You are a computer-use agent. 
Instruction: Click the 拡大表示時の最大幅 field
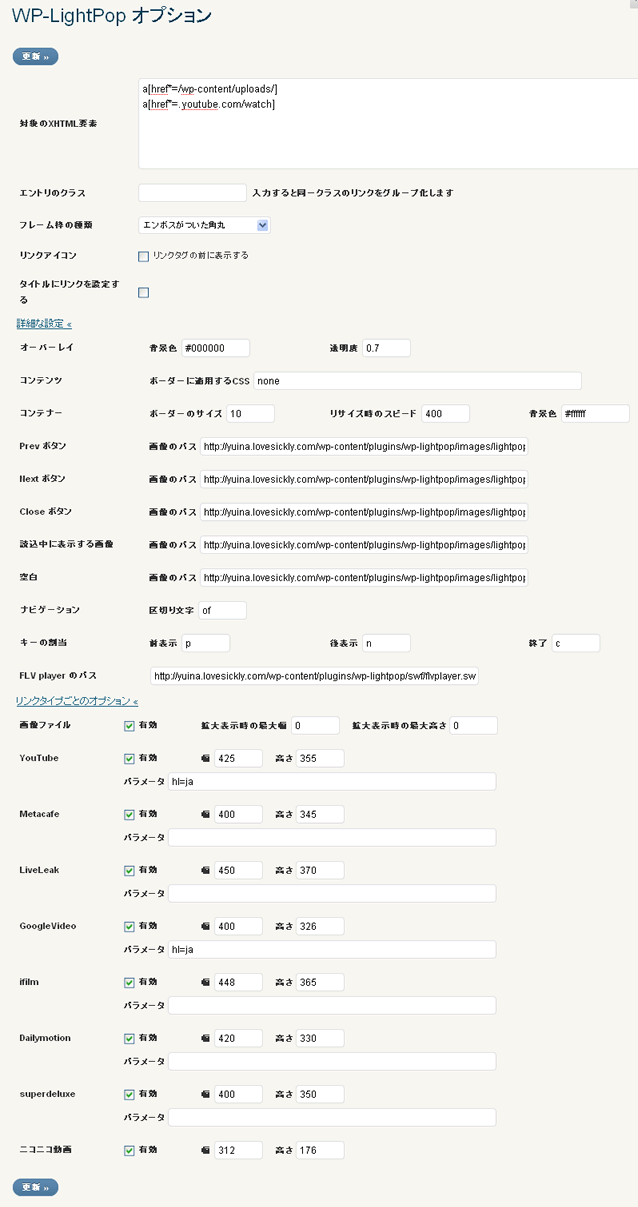pos(316,725)
